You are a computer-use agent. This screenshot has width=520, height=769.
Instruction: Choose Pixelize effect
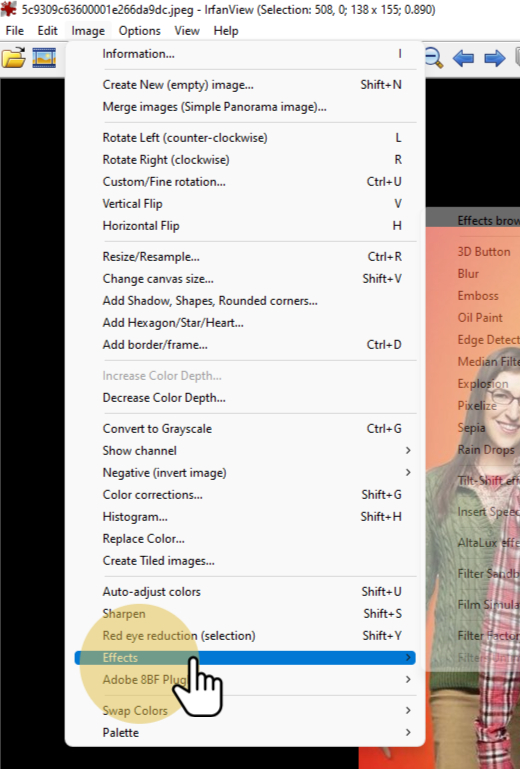[x=477, y=406]
